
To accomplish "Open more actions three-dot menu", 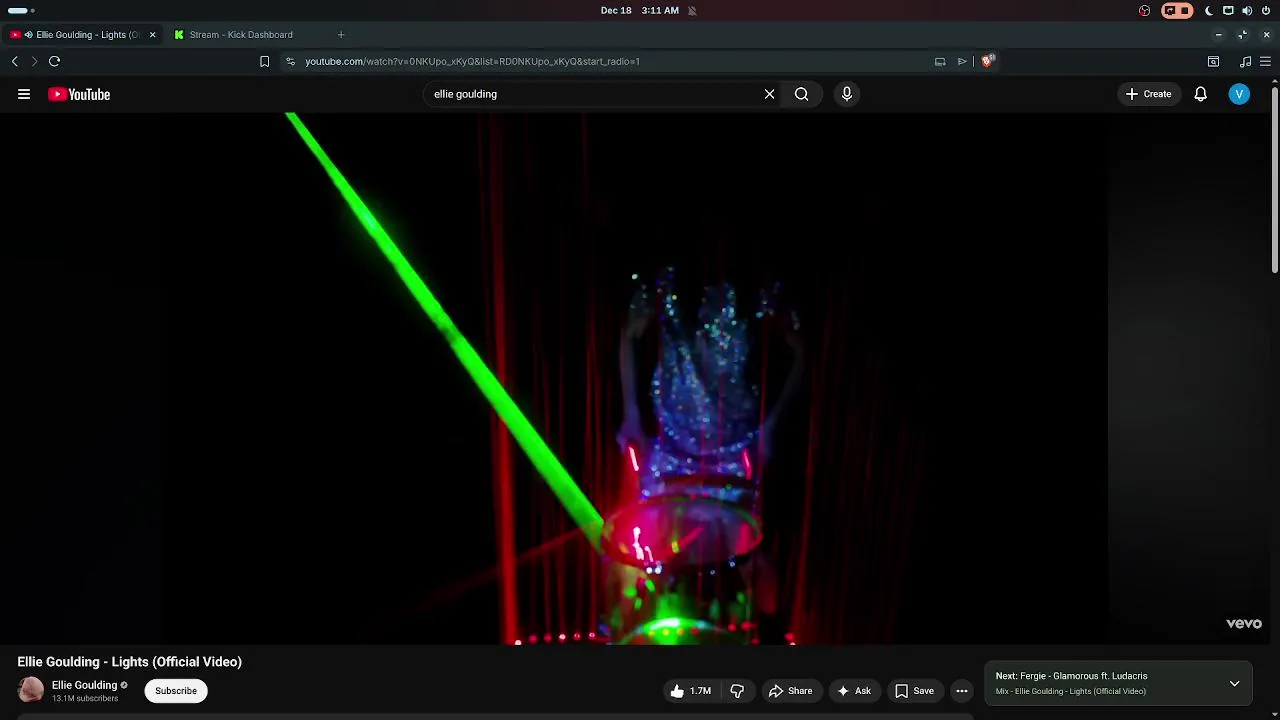I will [962, 691].
